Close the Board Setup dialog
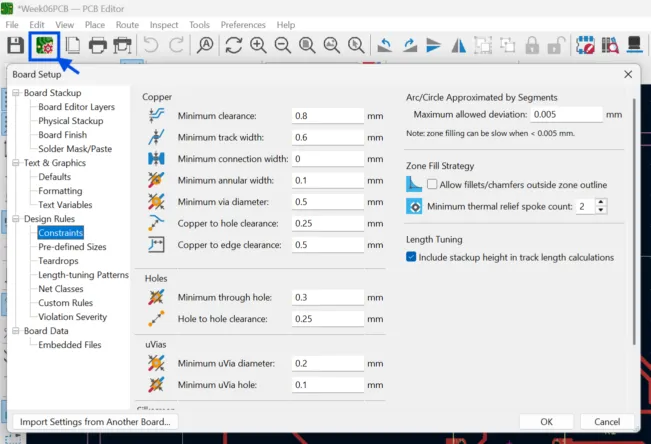 click(628, 74)
